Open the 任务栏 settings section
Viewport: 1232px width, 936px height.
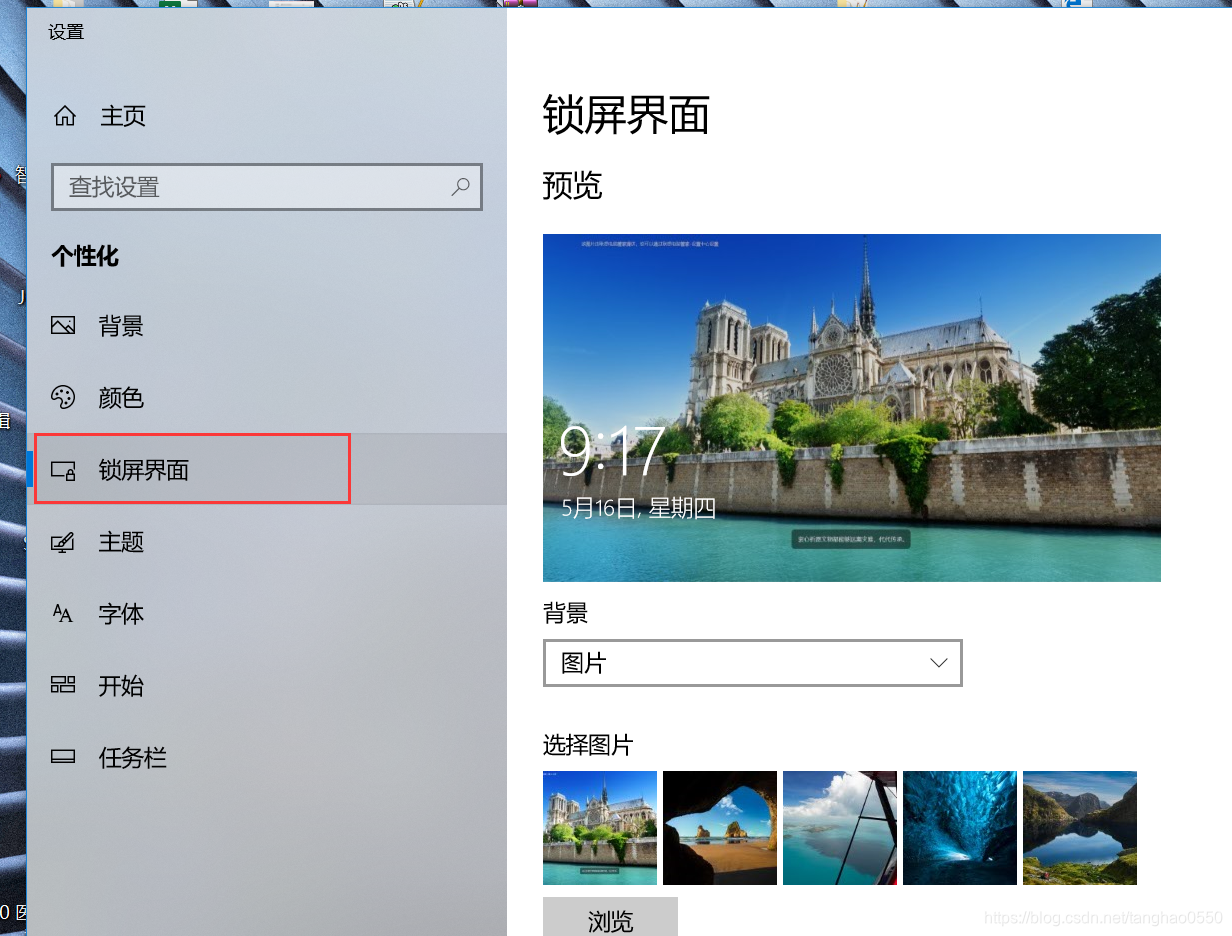132,758
